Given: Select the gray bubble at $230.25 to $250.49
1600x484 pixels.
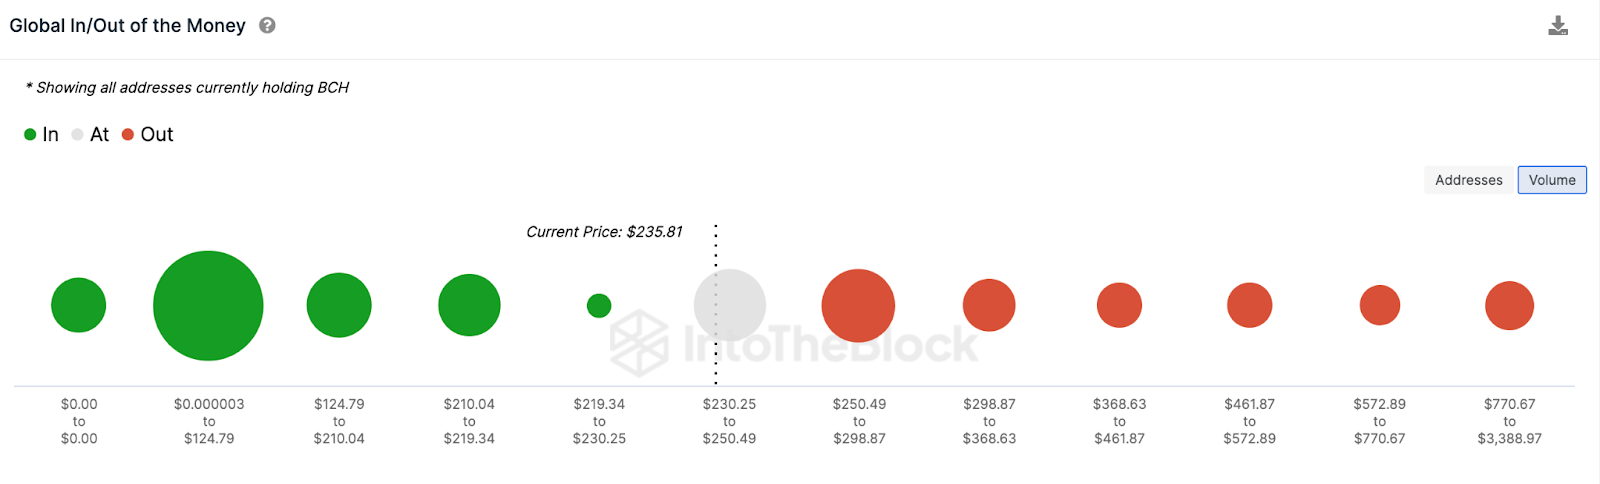Looking at the screenshot, I should 730,305.
